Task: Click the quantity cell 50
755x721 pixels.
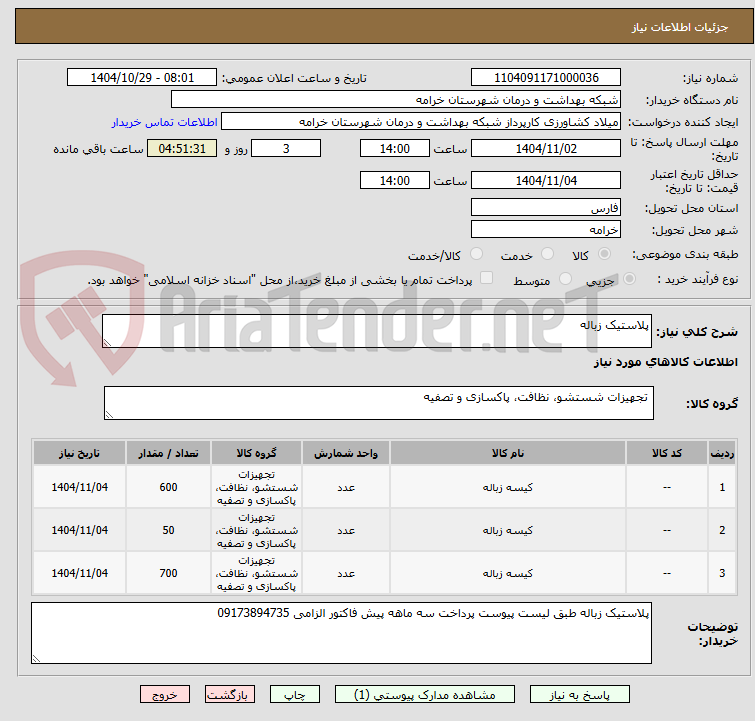Action: point(168,530)
